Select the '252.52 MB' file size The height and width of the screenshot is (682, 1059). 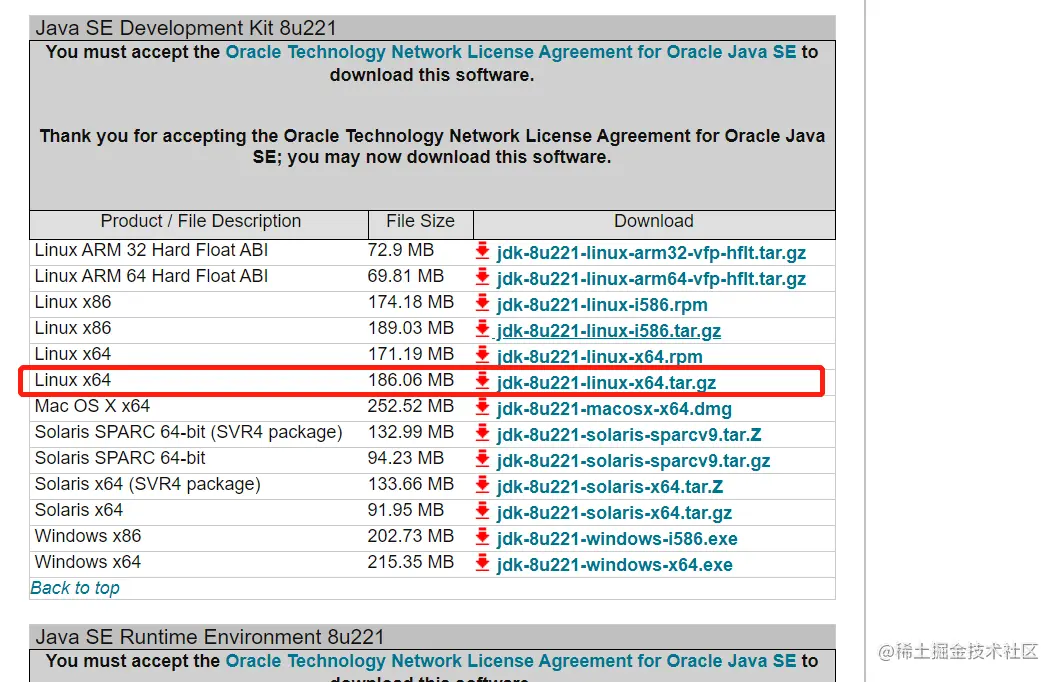pos(411,406)
